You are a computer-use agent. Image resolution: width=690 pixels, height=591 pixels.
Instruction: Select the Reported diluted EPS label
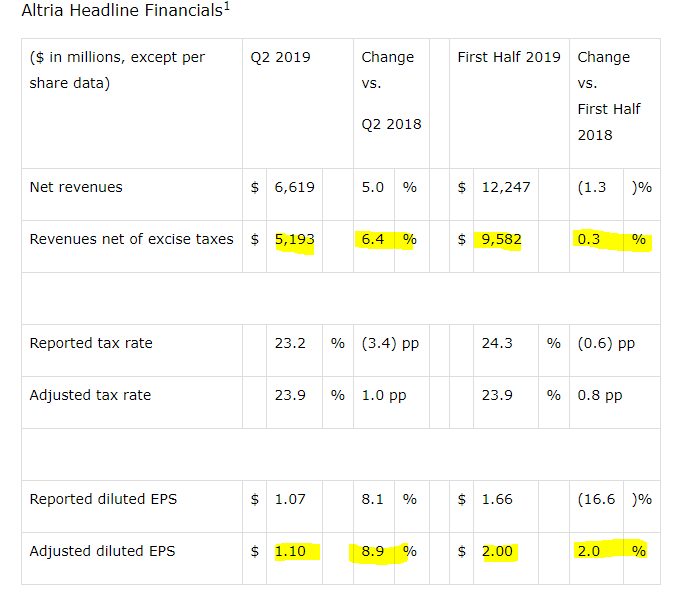[x=103, y=499]
